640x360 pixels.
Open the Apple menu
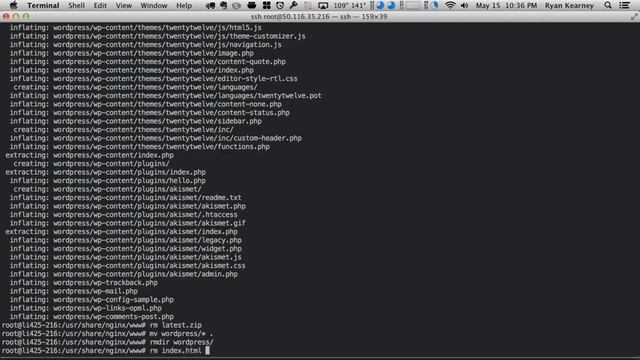point(13,5)
